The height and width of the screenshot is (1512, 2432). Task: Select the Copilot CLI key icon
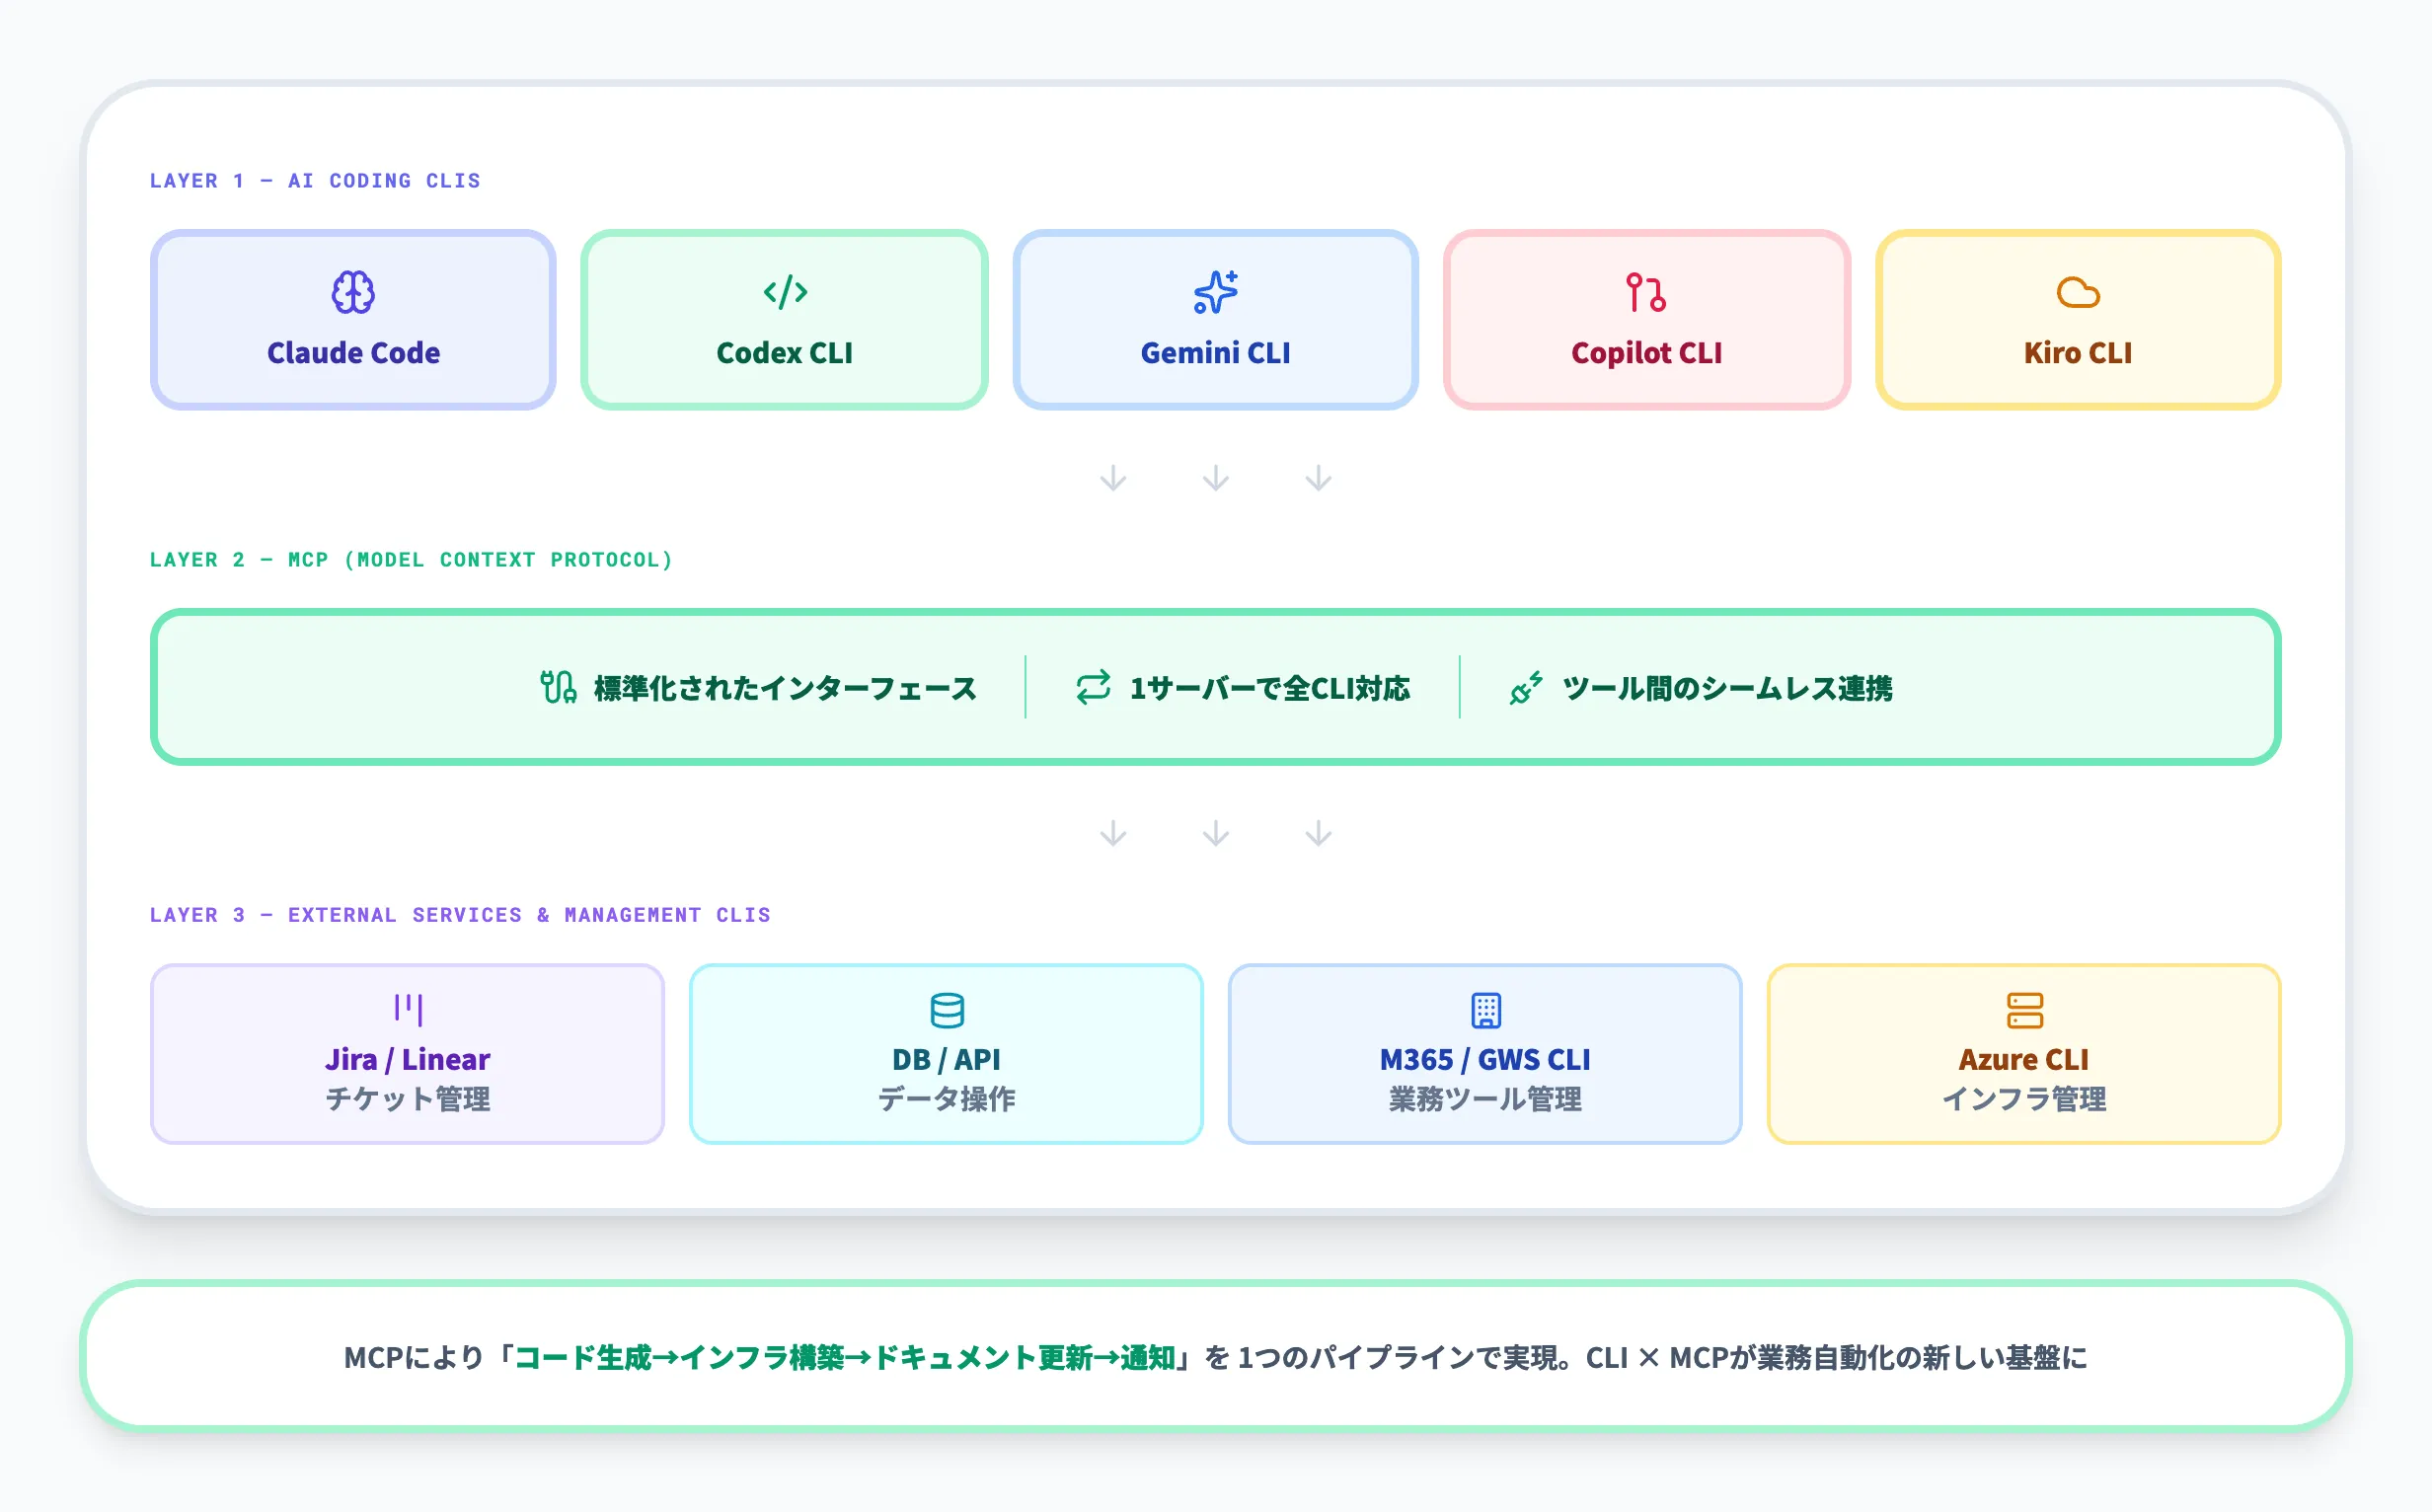tap(1646, 293)
